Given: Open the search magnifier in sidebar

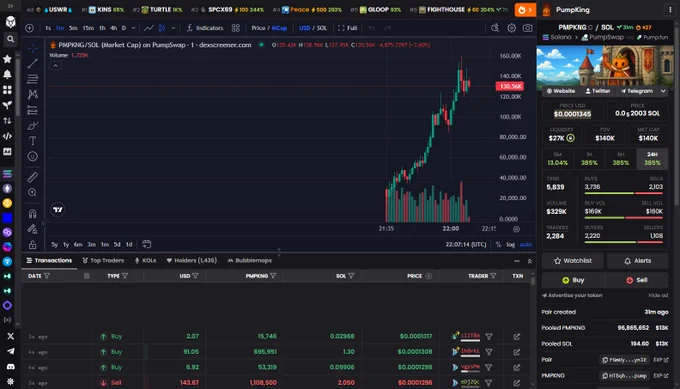Looking at the screenshot, I should pyautogui.click(x=10, y=39).
